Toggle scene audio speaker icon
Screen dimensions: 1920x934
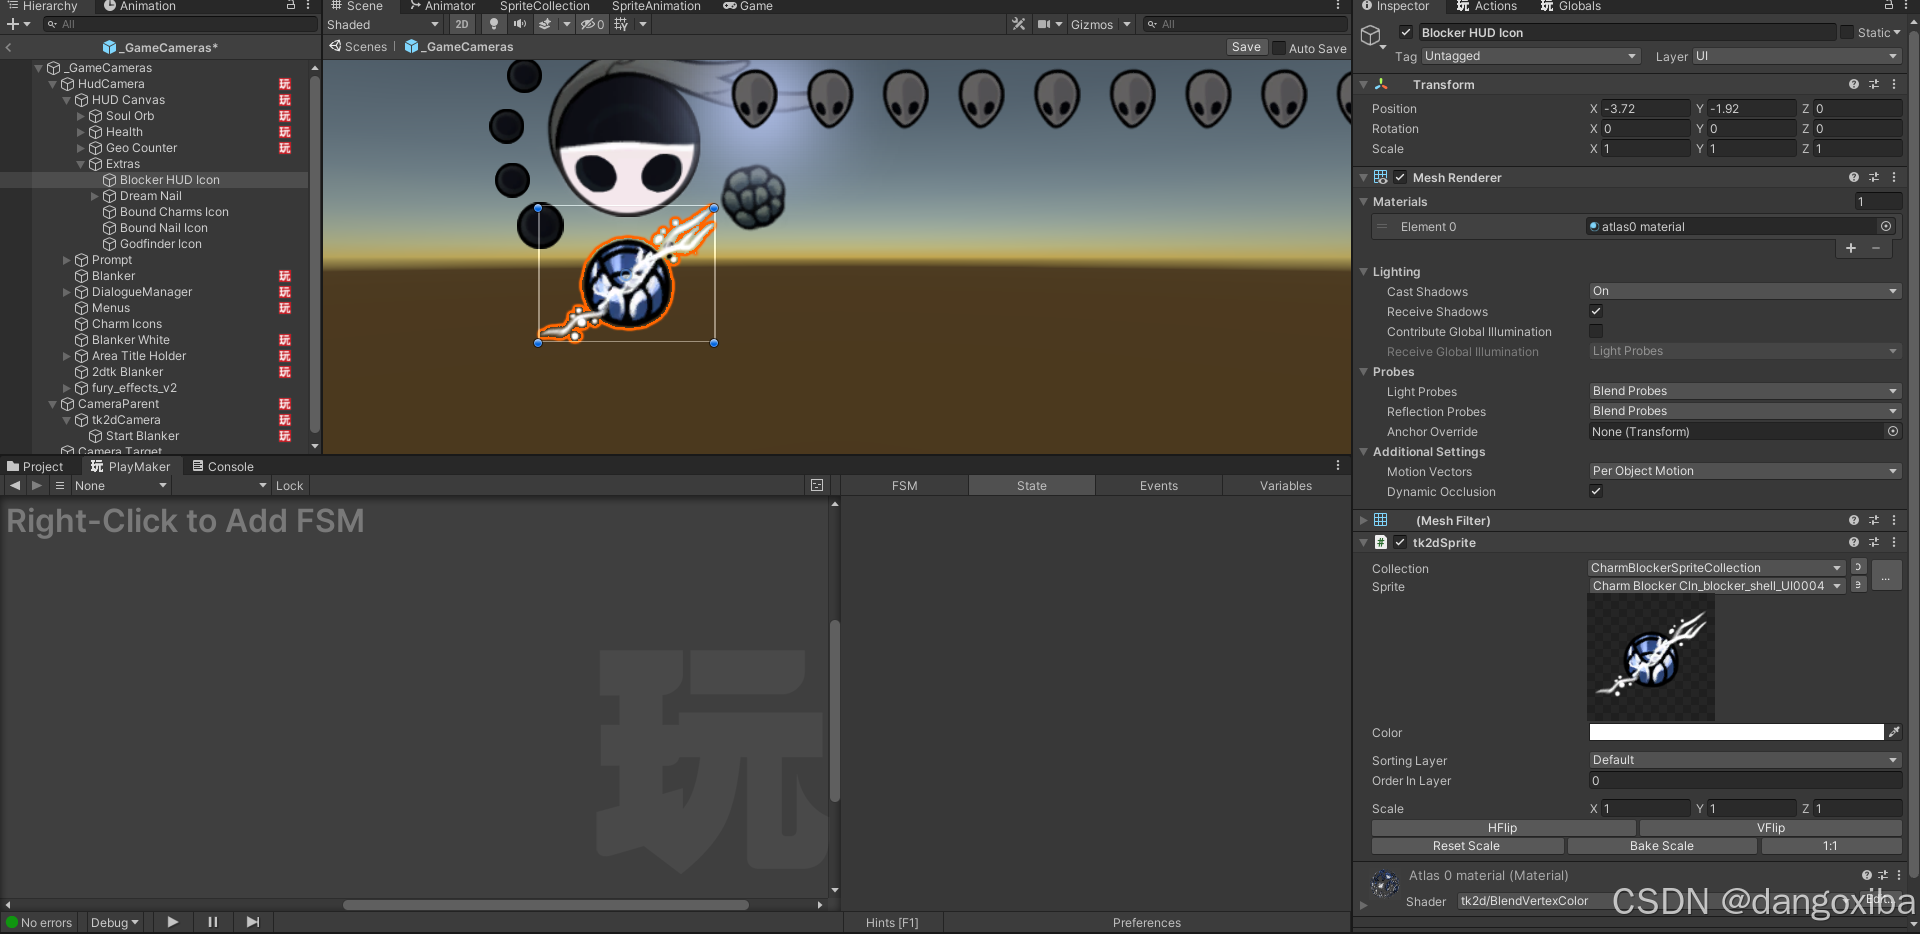pos(519,24)
